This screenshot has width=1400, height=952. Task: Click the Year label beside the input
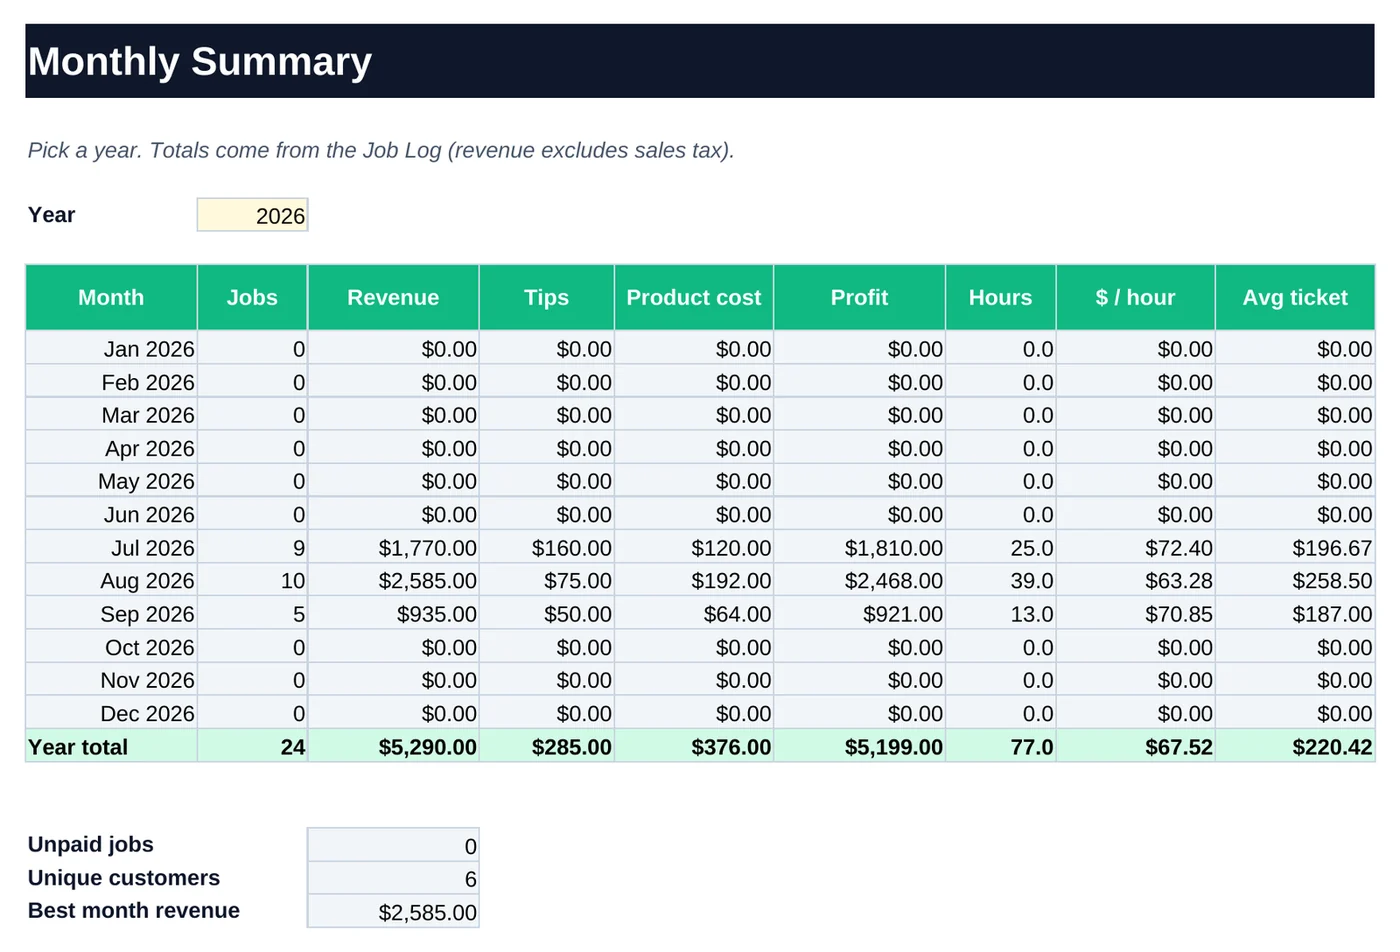(52, 214)
